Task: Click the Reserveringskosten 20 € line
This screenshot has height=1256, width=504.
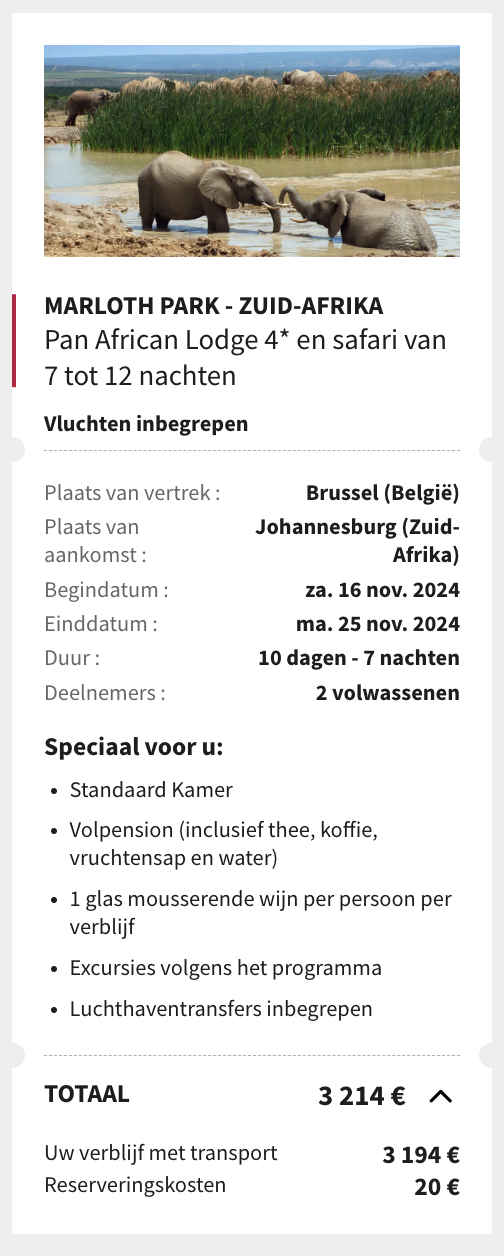Action: [252, 1186]
